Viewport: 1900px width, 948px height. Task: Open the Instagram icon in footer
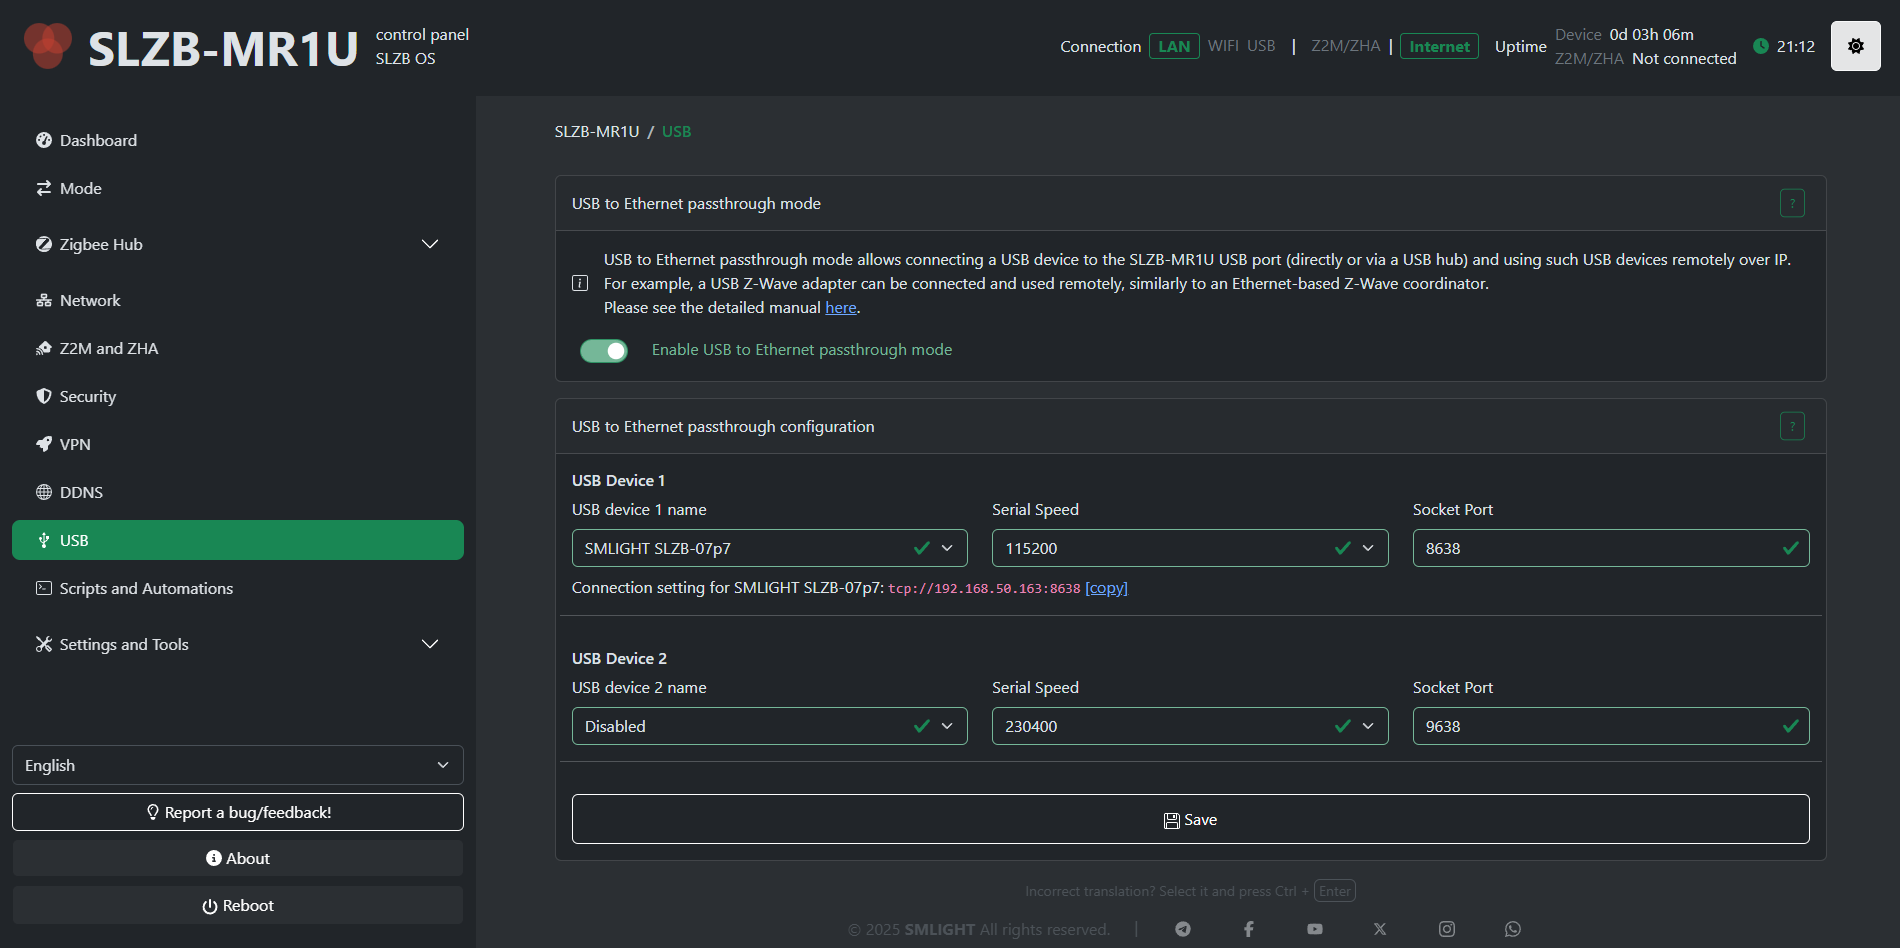click(1447, 929)
